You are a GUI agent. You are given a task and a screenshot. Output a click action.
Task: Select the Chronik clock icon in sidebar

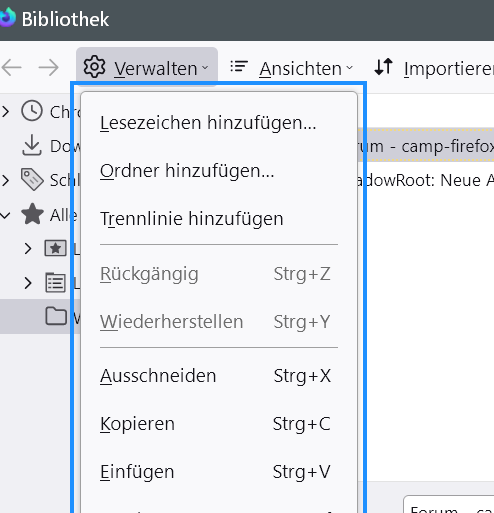coord(32,111)
